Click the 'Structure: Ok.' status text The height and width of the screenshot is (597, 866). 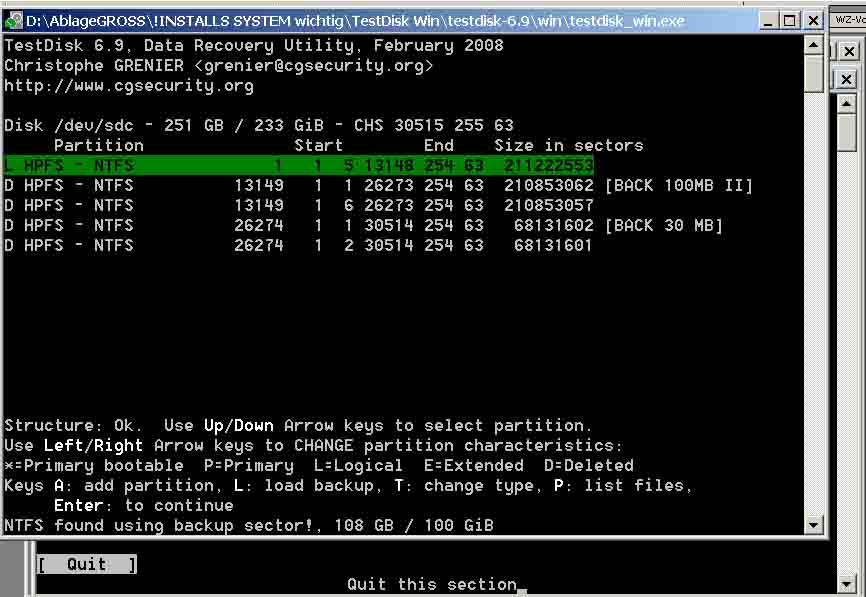(x=73, y=426)
